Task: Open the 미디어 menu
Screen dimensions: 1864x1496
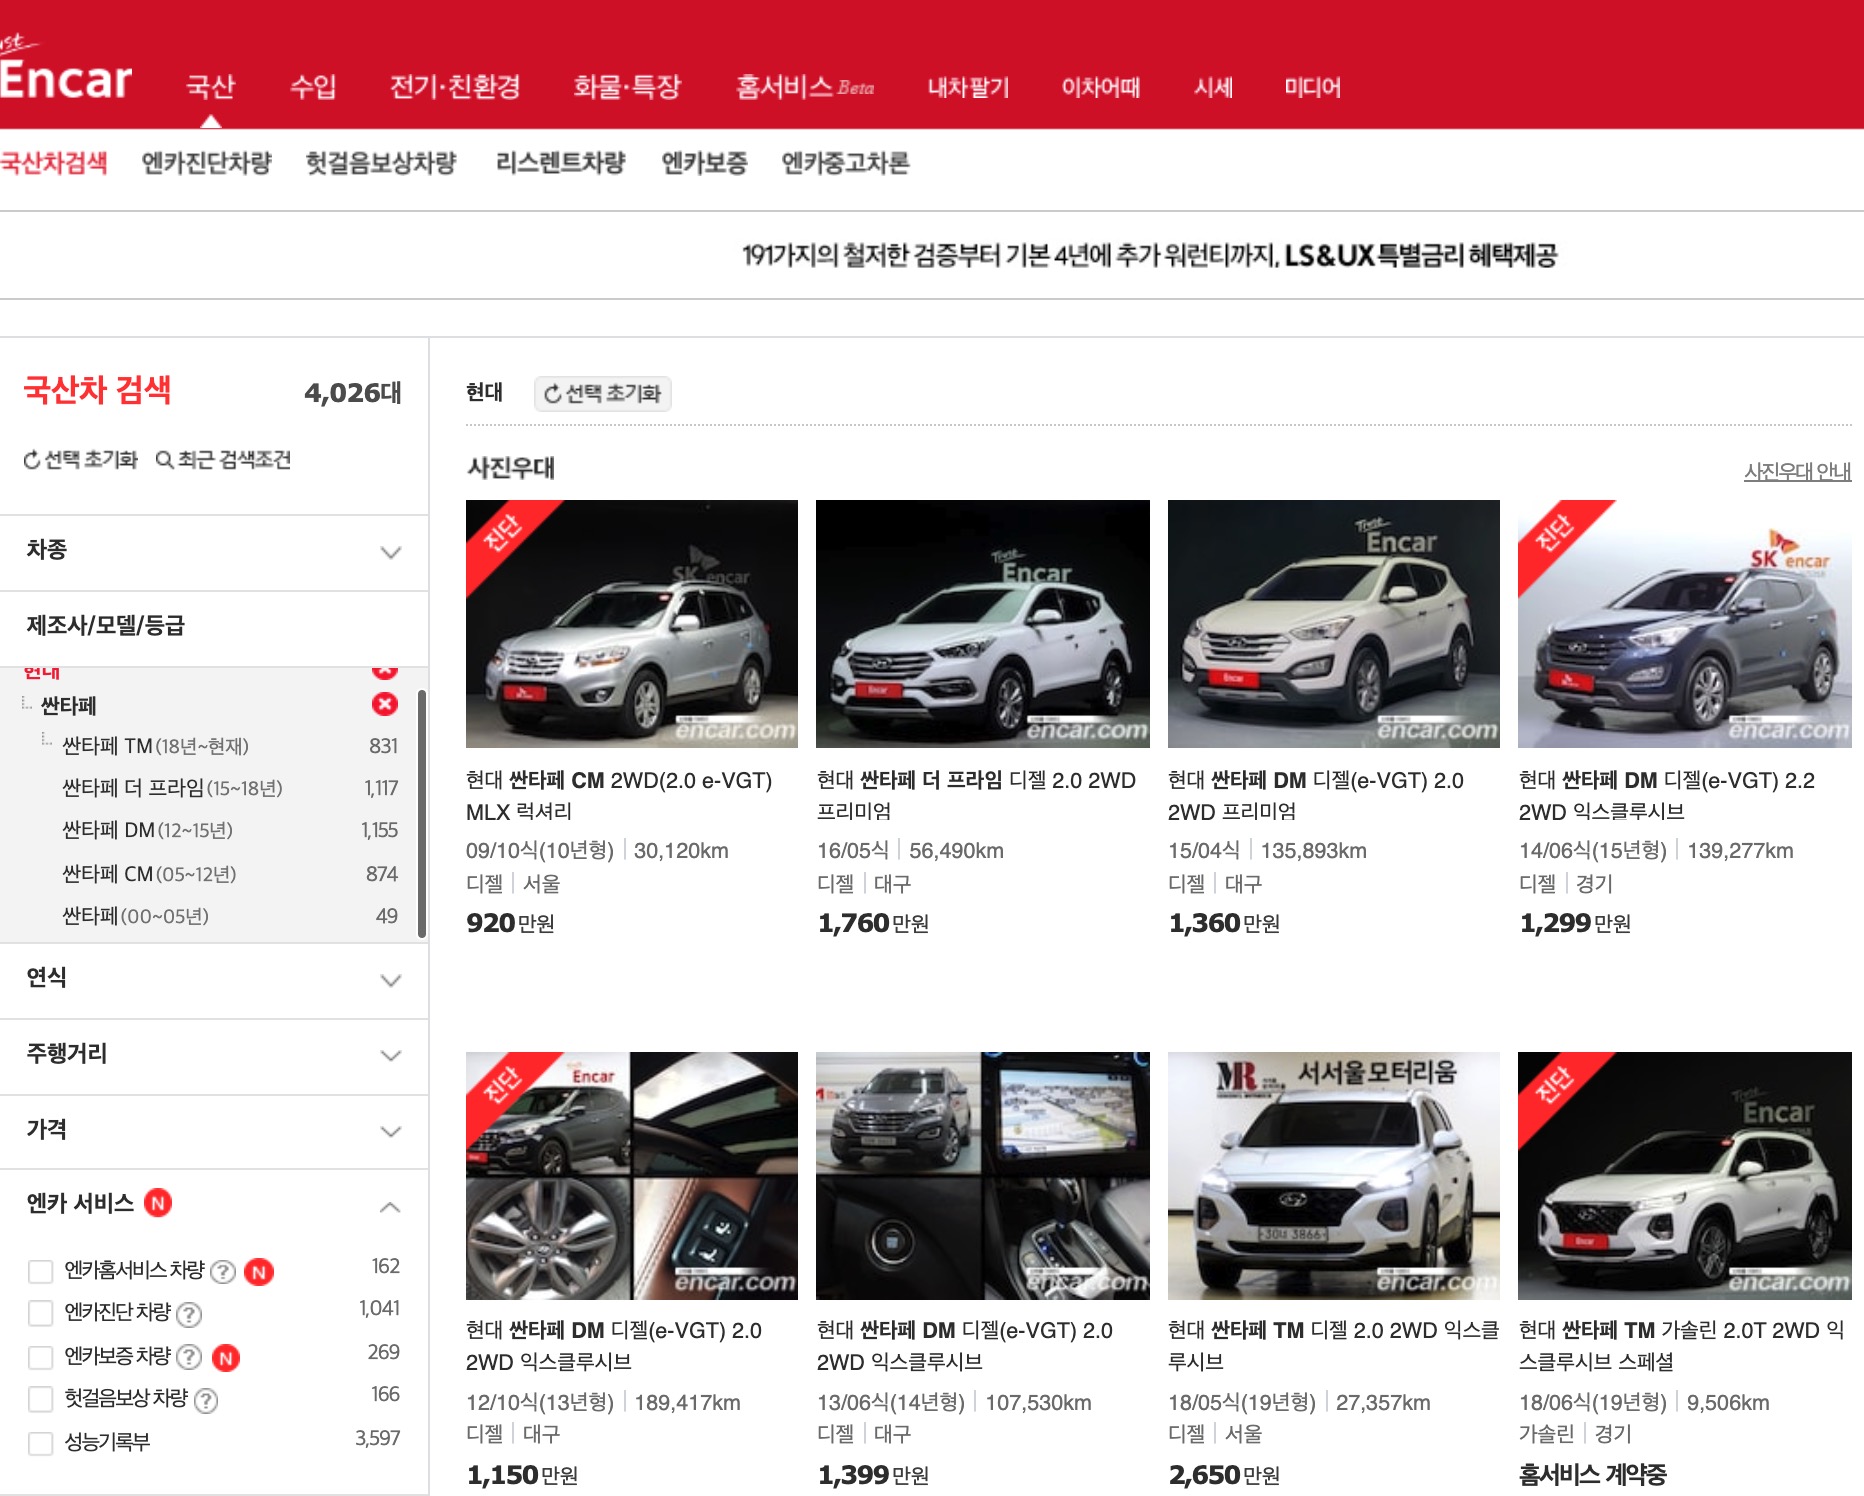Action: 1312,87
